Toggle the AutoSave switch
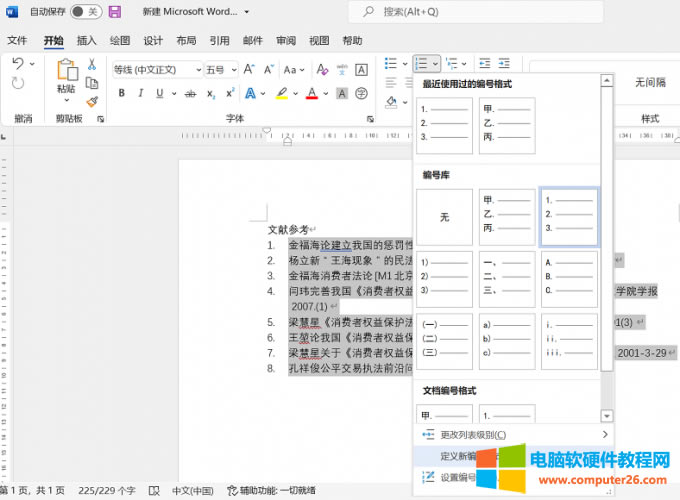 click(x=84, y=12)
